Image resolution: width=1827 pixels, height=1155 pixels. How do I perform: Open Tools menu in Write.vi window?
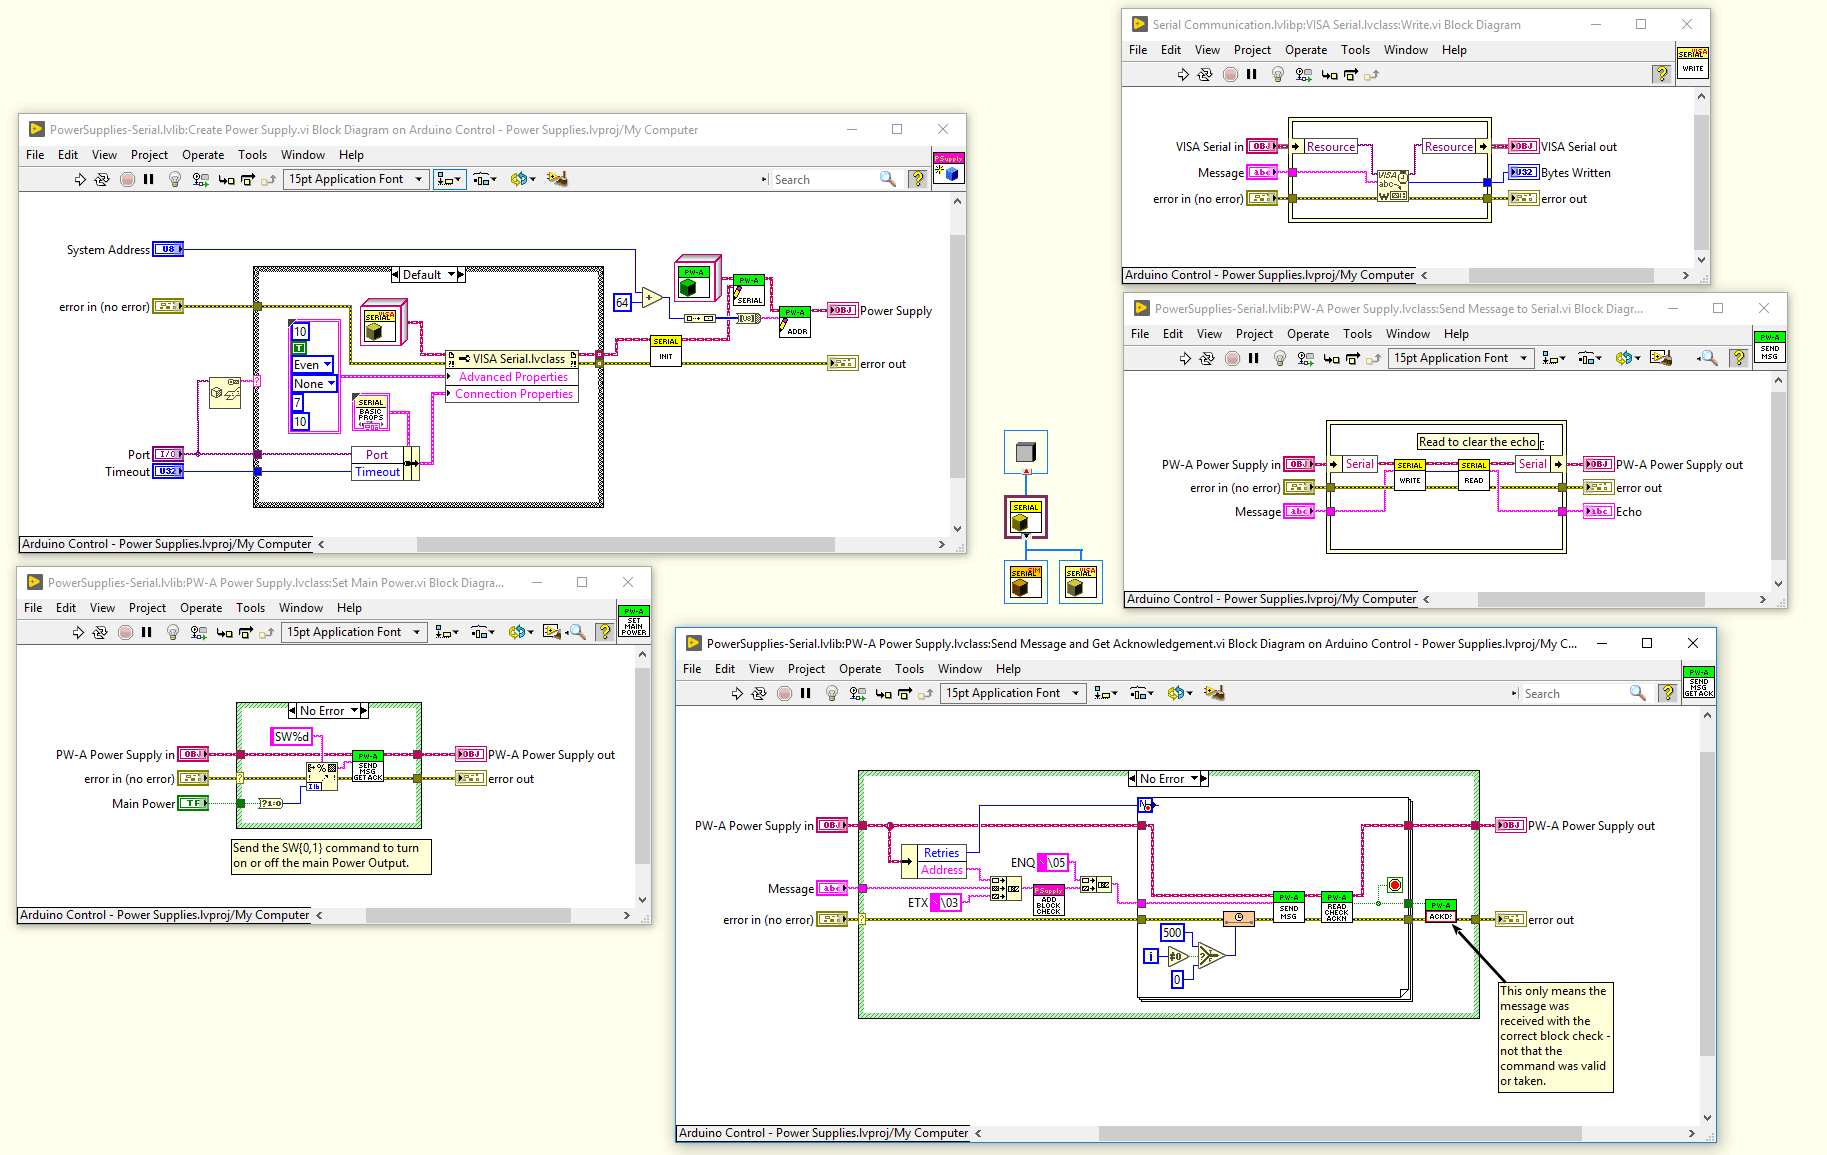click(1355, 50)
